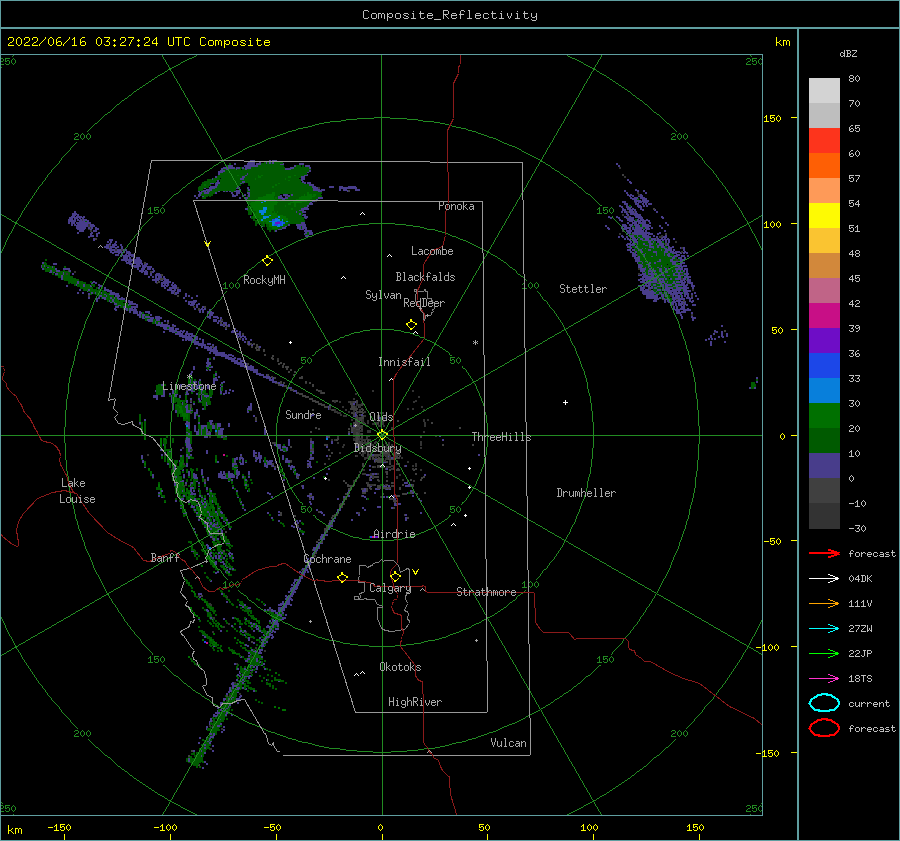Click the bright green 30 dBZ swatch

824,416
